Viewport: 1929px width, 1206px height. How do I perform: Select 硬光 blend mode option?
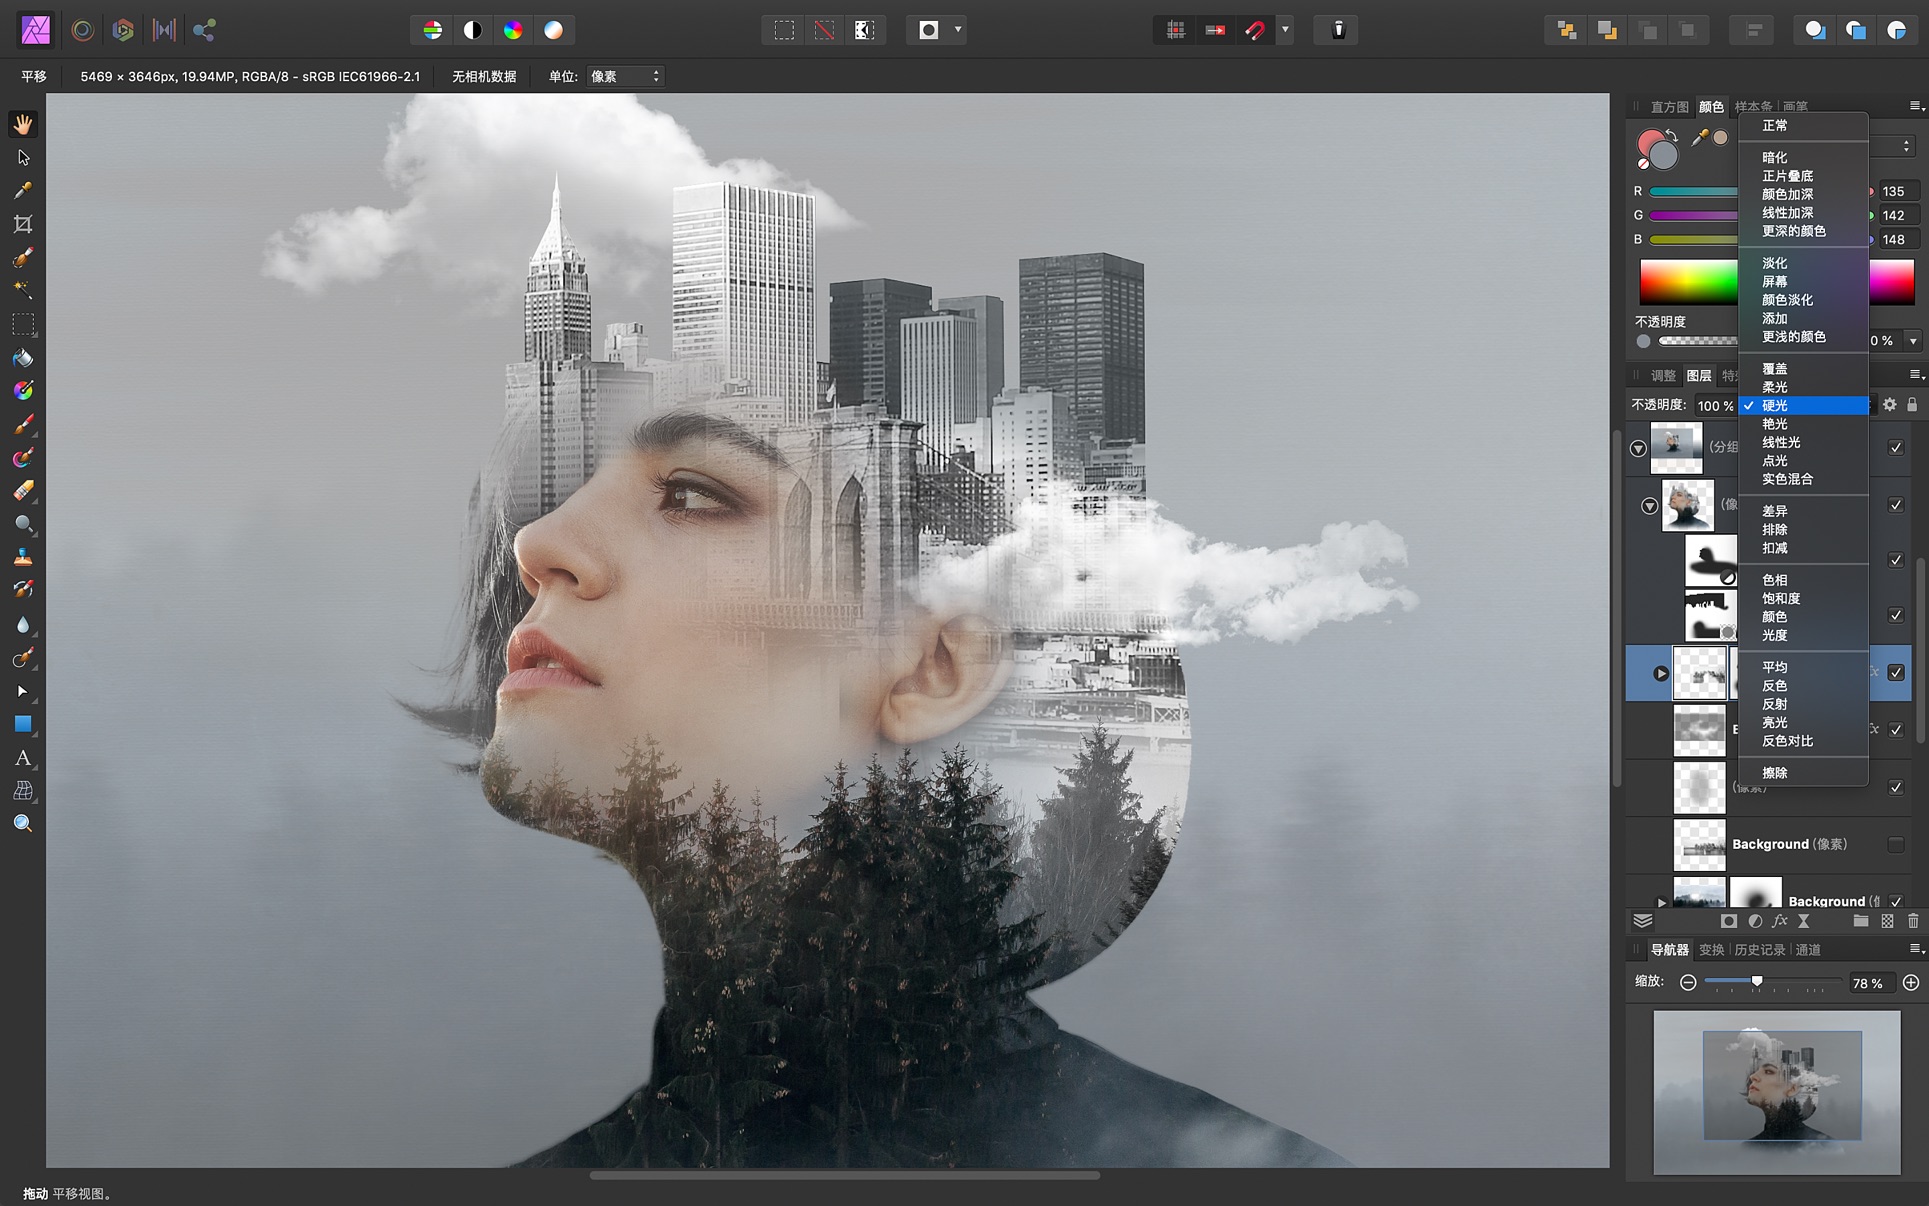click(x=1803, y=404)
